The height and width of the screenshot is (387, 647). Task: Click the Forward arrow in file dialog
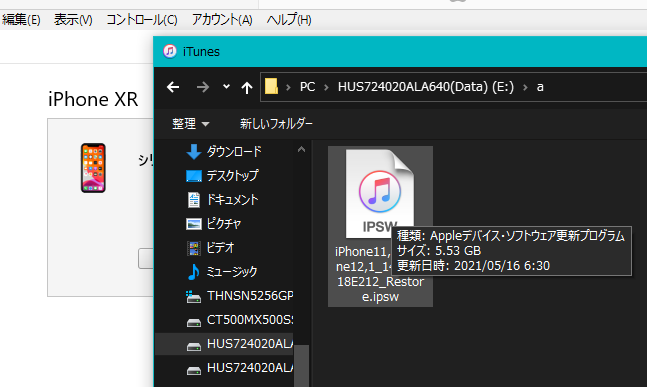click(x=203, y=87)
